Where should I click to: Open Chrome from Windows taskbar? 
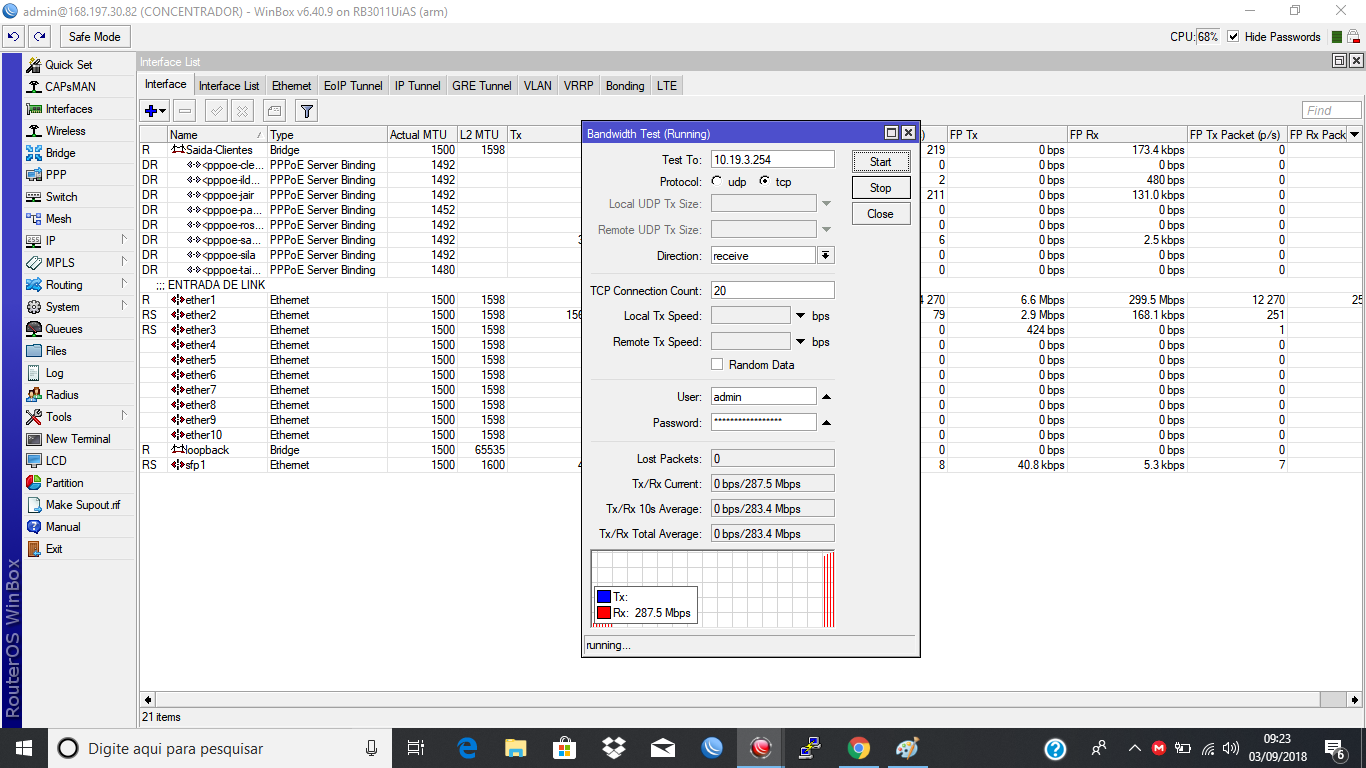tap(858, 748)
